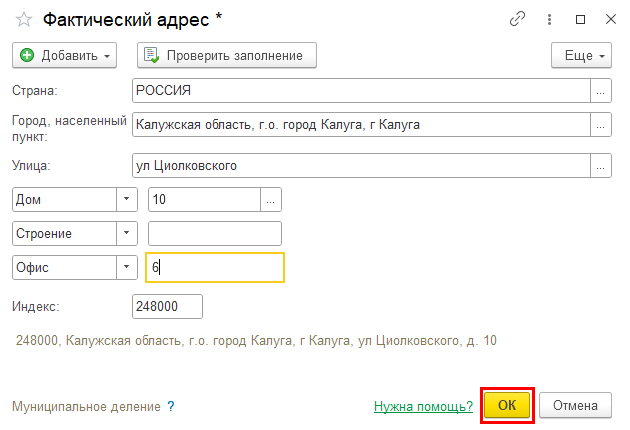
Task: Expand the Дом type dropdown arrow
Action: [x=127, y=200]
